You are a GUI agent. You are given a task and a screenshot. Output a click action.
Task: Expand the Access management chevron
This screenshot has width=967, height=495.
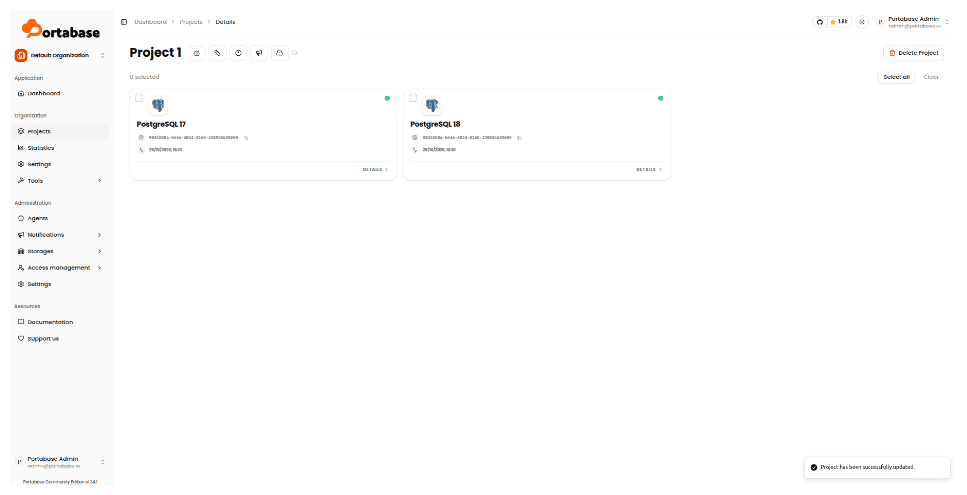pos(100,268)
